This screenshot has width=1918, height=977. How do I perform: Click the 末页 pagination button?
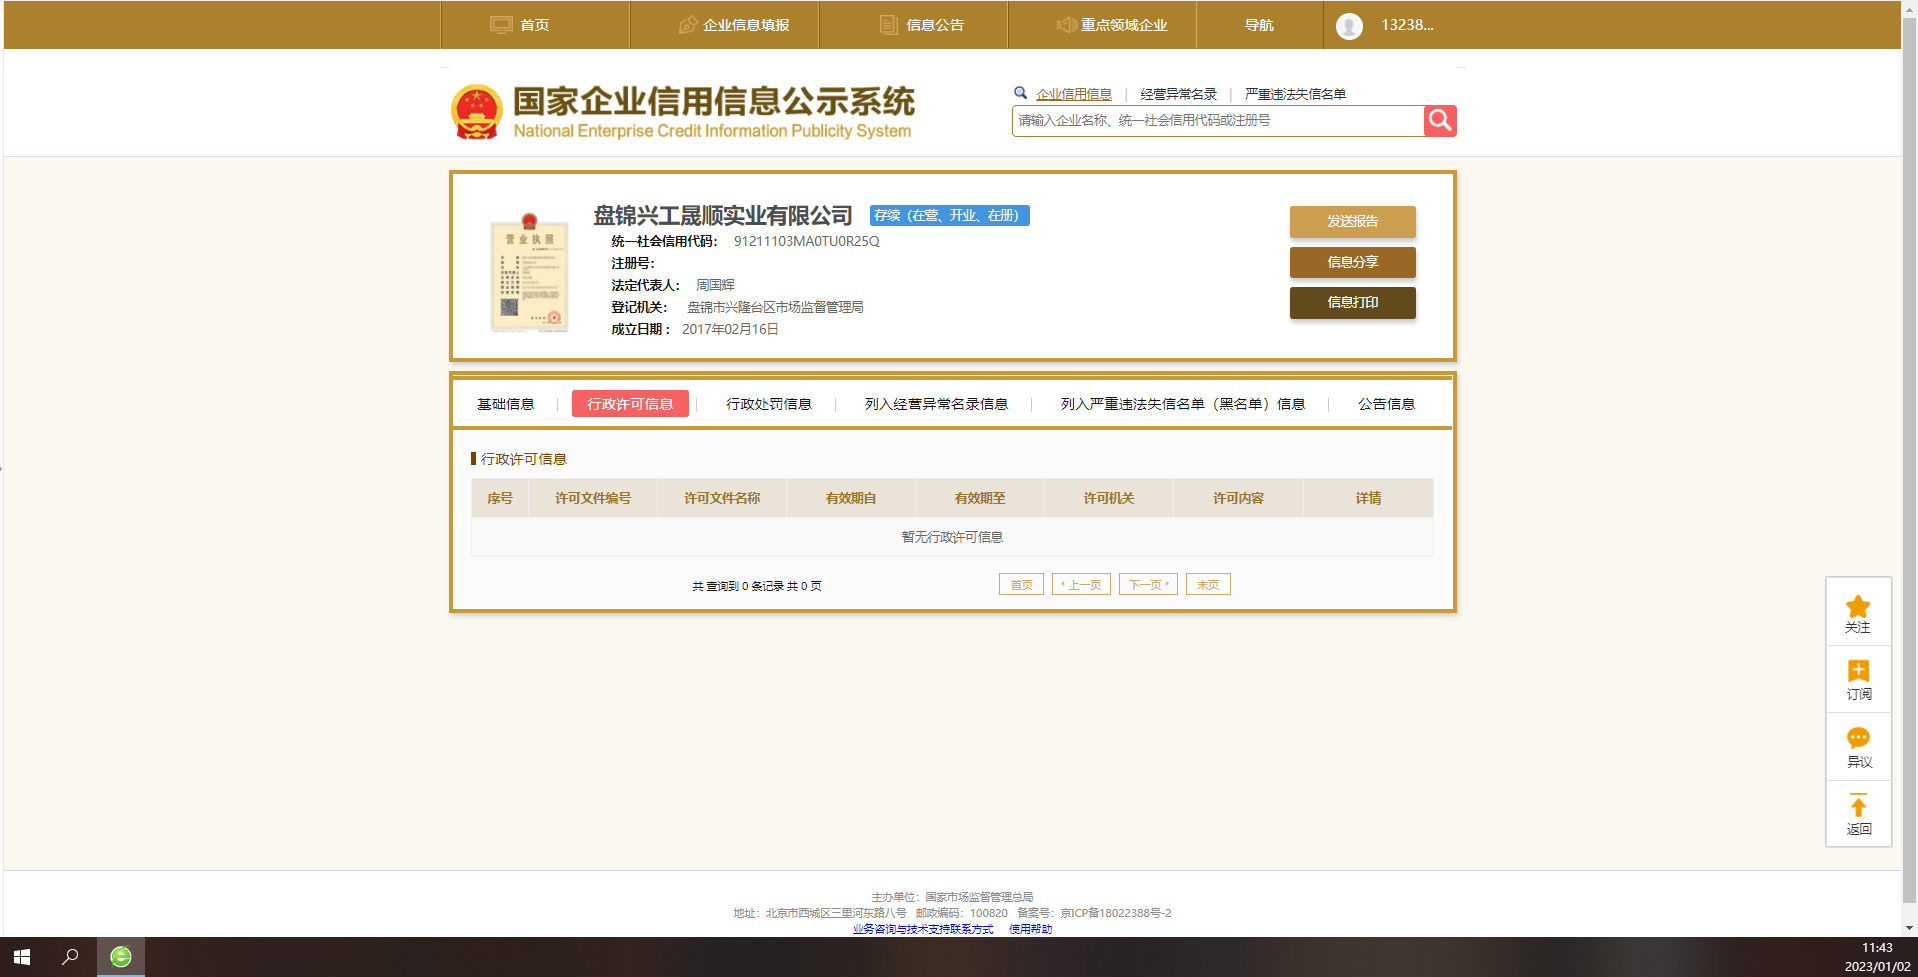point(1208,585)
